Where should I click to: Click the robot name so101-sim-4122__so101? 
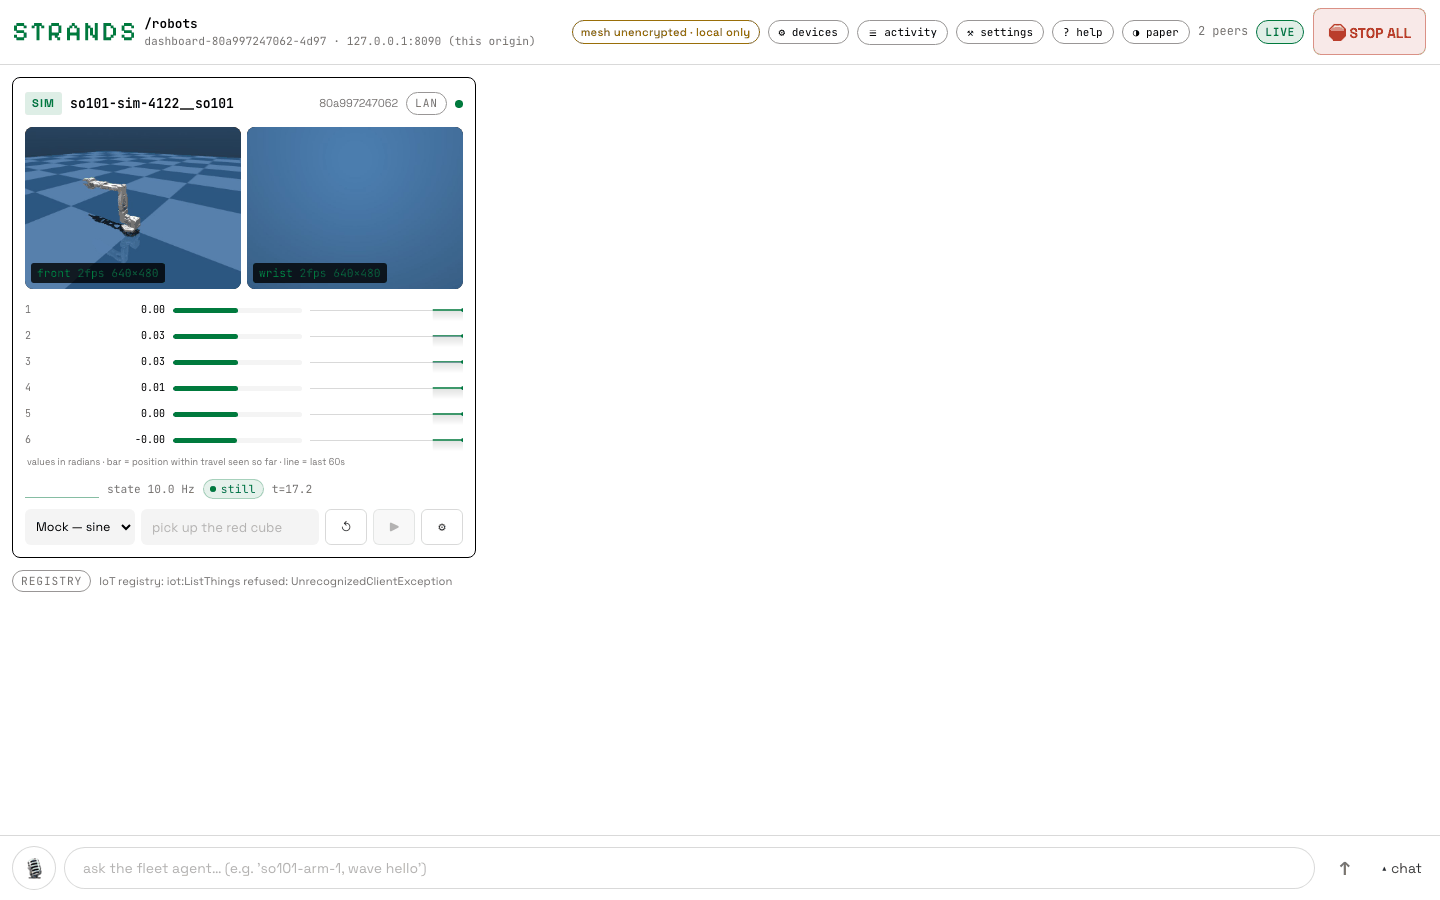point(152,104)
